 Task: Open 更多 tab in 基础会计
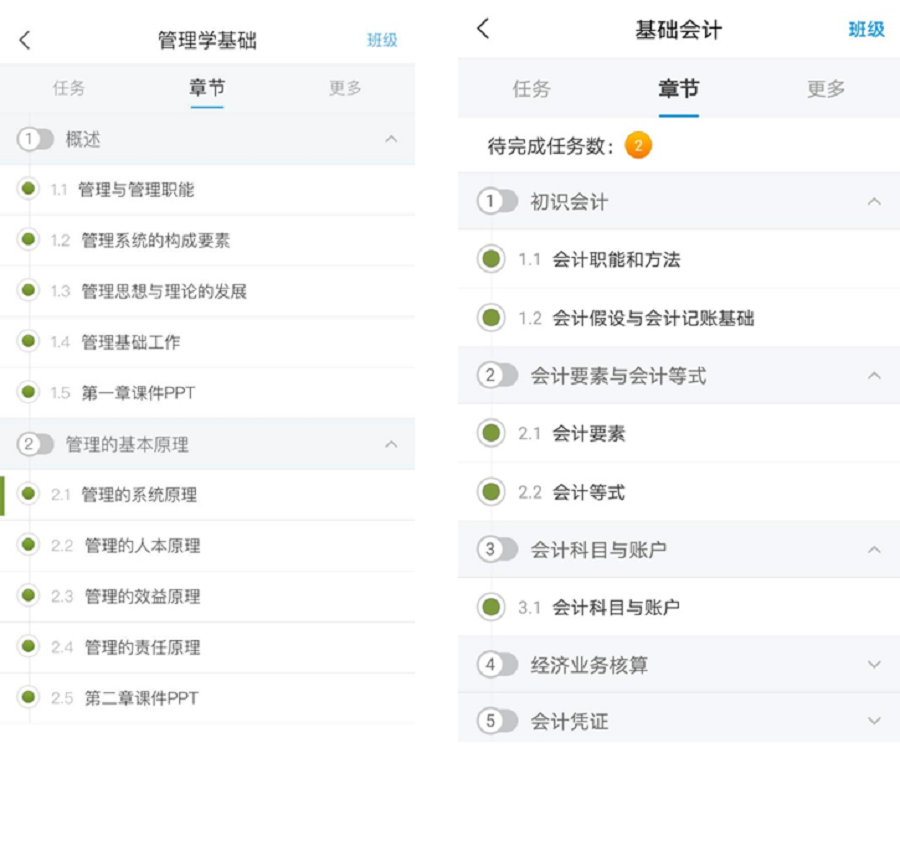point(826,89)
